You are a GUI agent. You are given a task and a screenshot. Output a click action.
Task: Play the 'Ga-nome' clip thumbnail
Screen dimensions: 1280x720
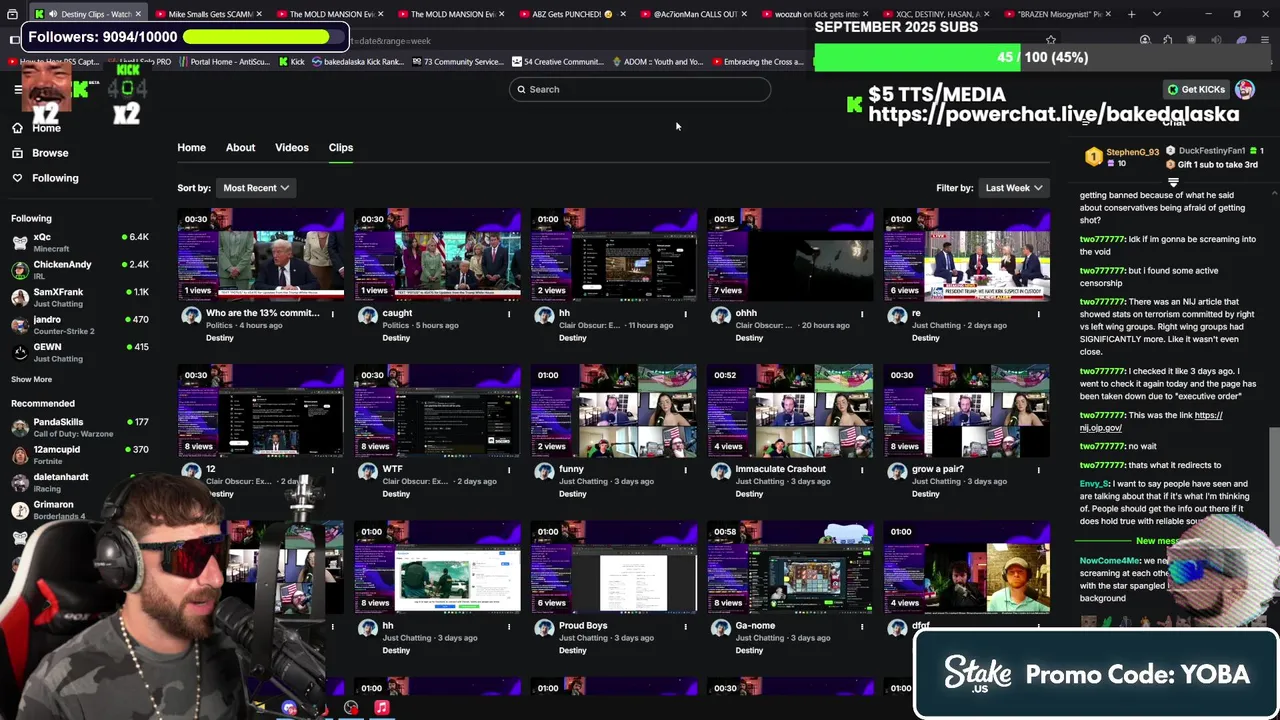(x=790, y=567)
